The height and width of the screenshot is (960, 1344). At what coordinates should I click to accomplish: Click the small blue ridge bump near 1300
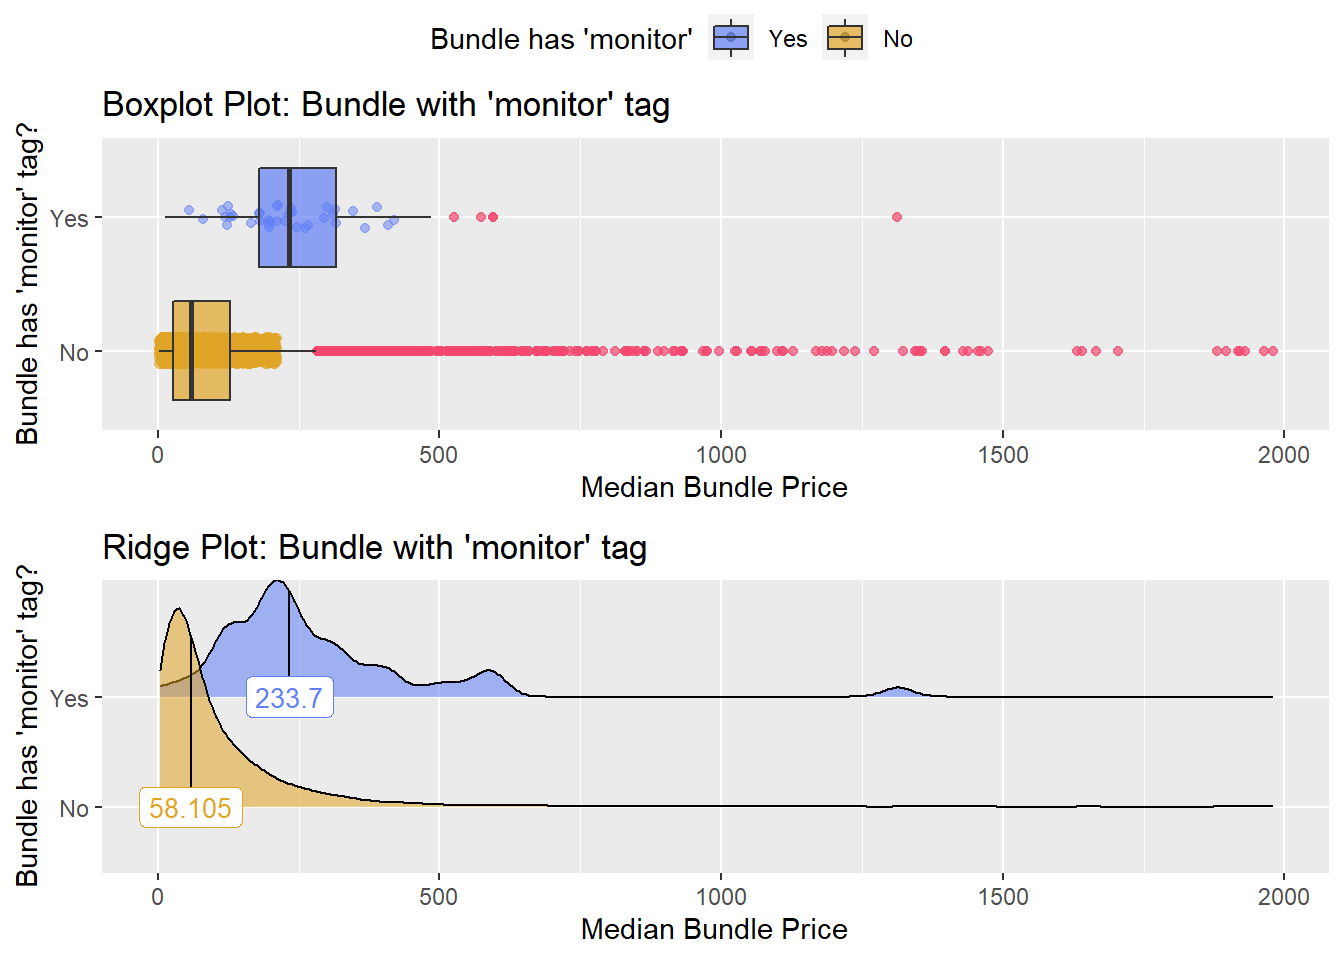[898, 692]
